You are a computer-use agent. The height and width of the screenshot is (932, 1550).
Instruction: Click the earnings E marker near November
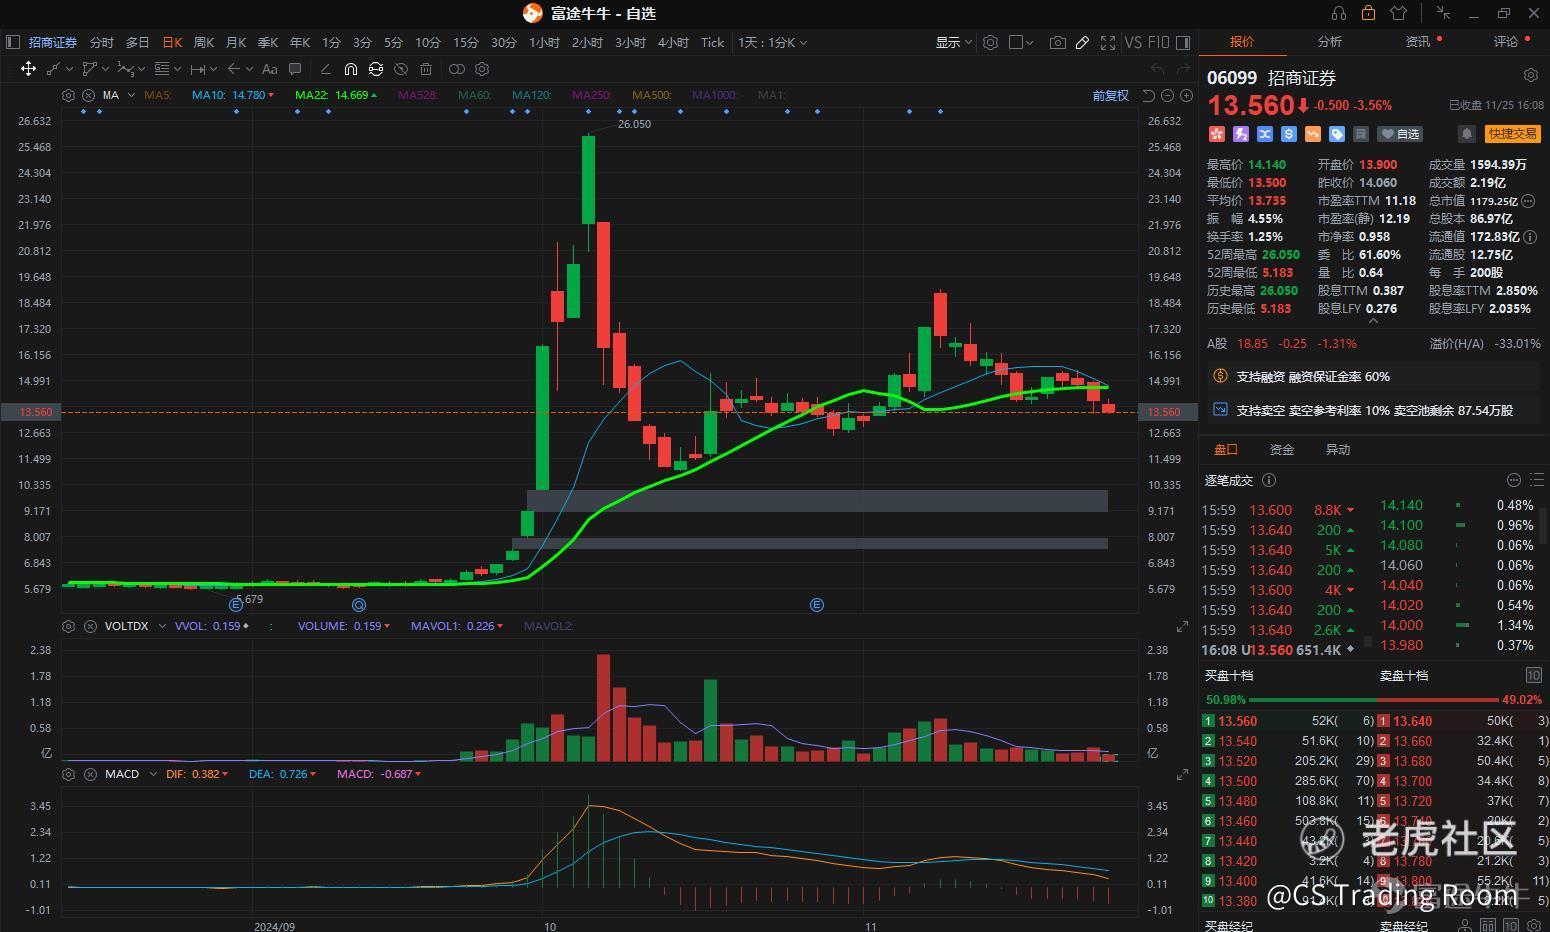[817, 605]
